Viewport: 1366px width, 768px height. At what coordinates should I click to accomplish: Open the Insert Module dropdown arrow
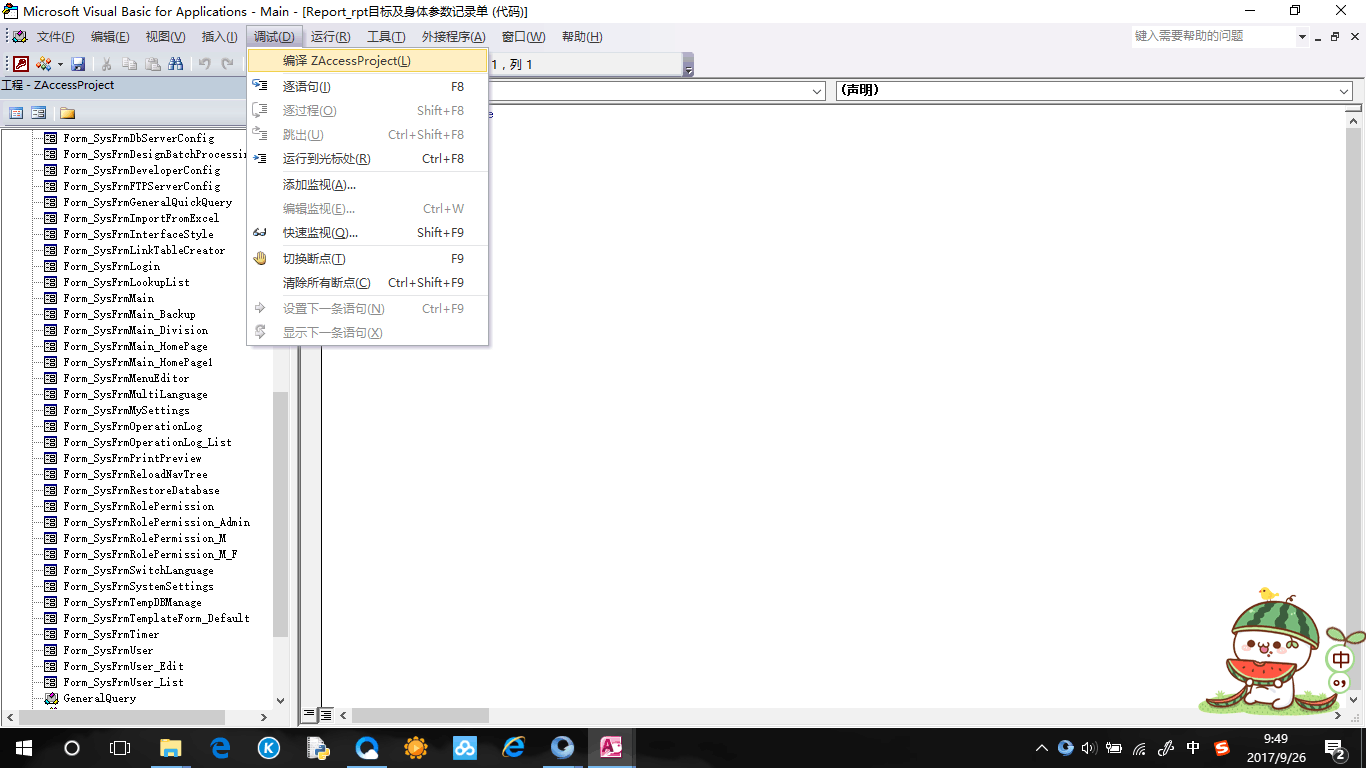pos(60,63)
